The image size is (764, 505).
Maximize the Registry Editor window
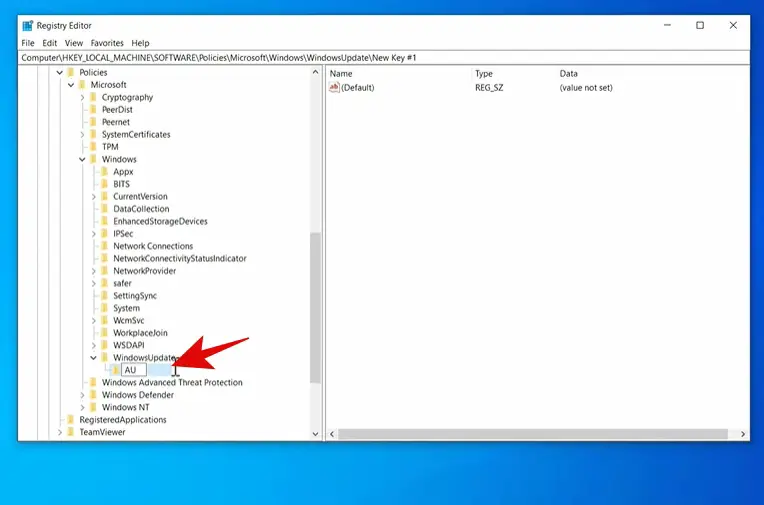click(x=700, y=25)
